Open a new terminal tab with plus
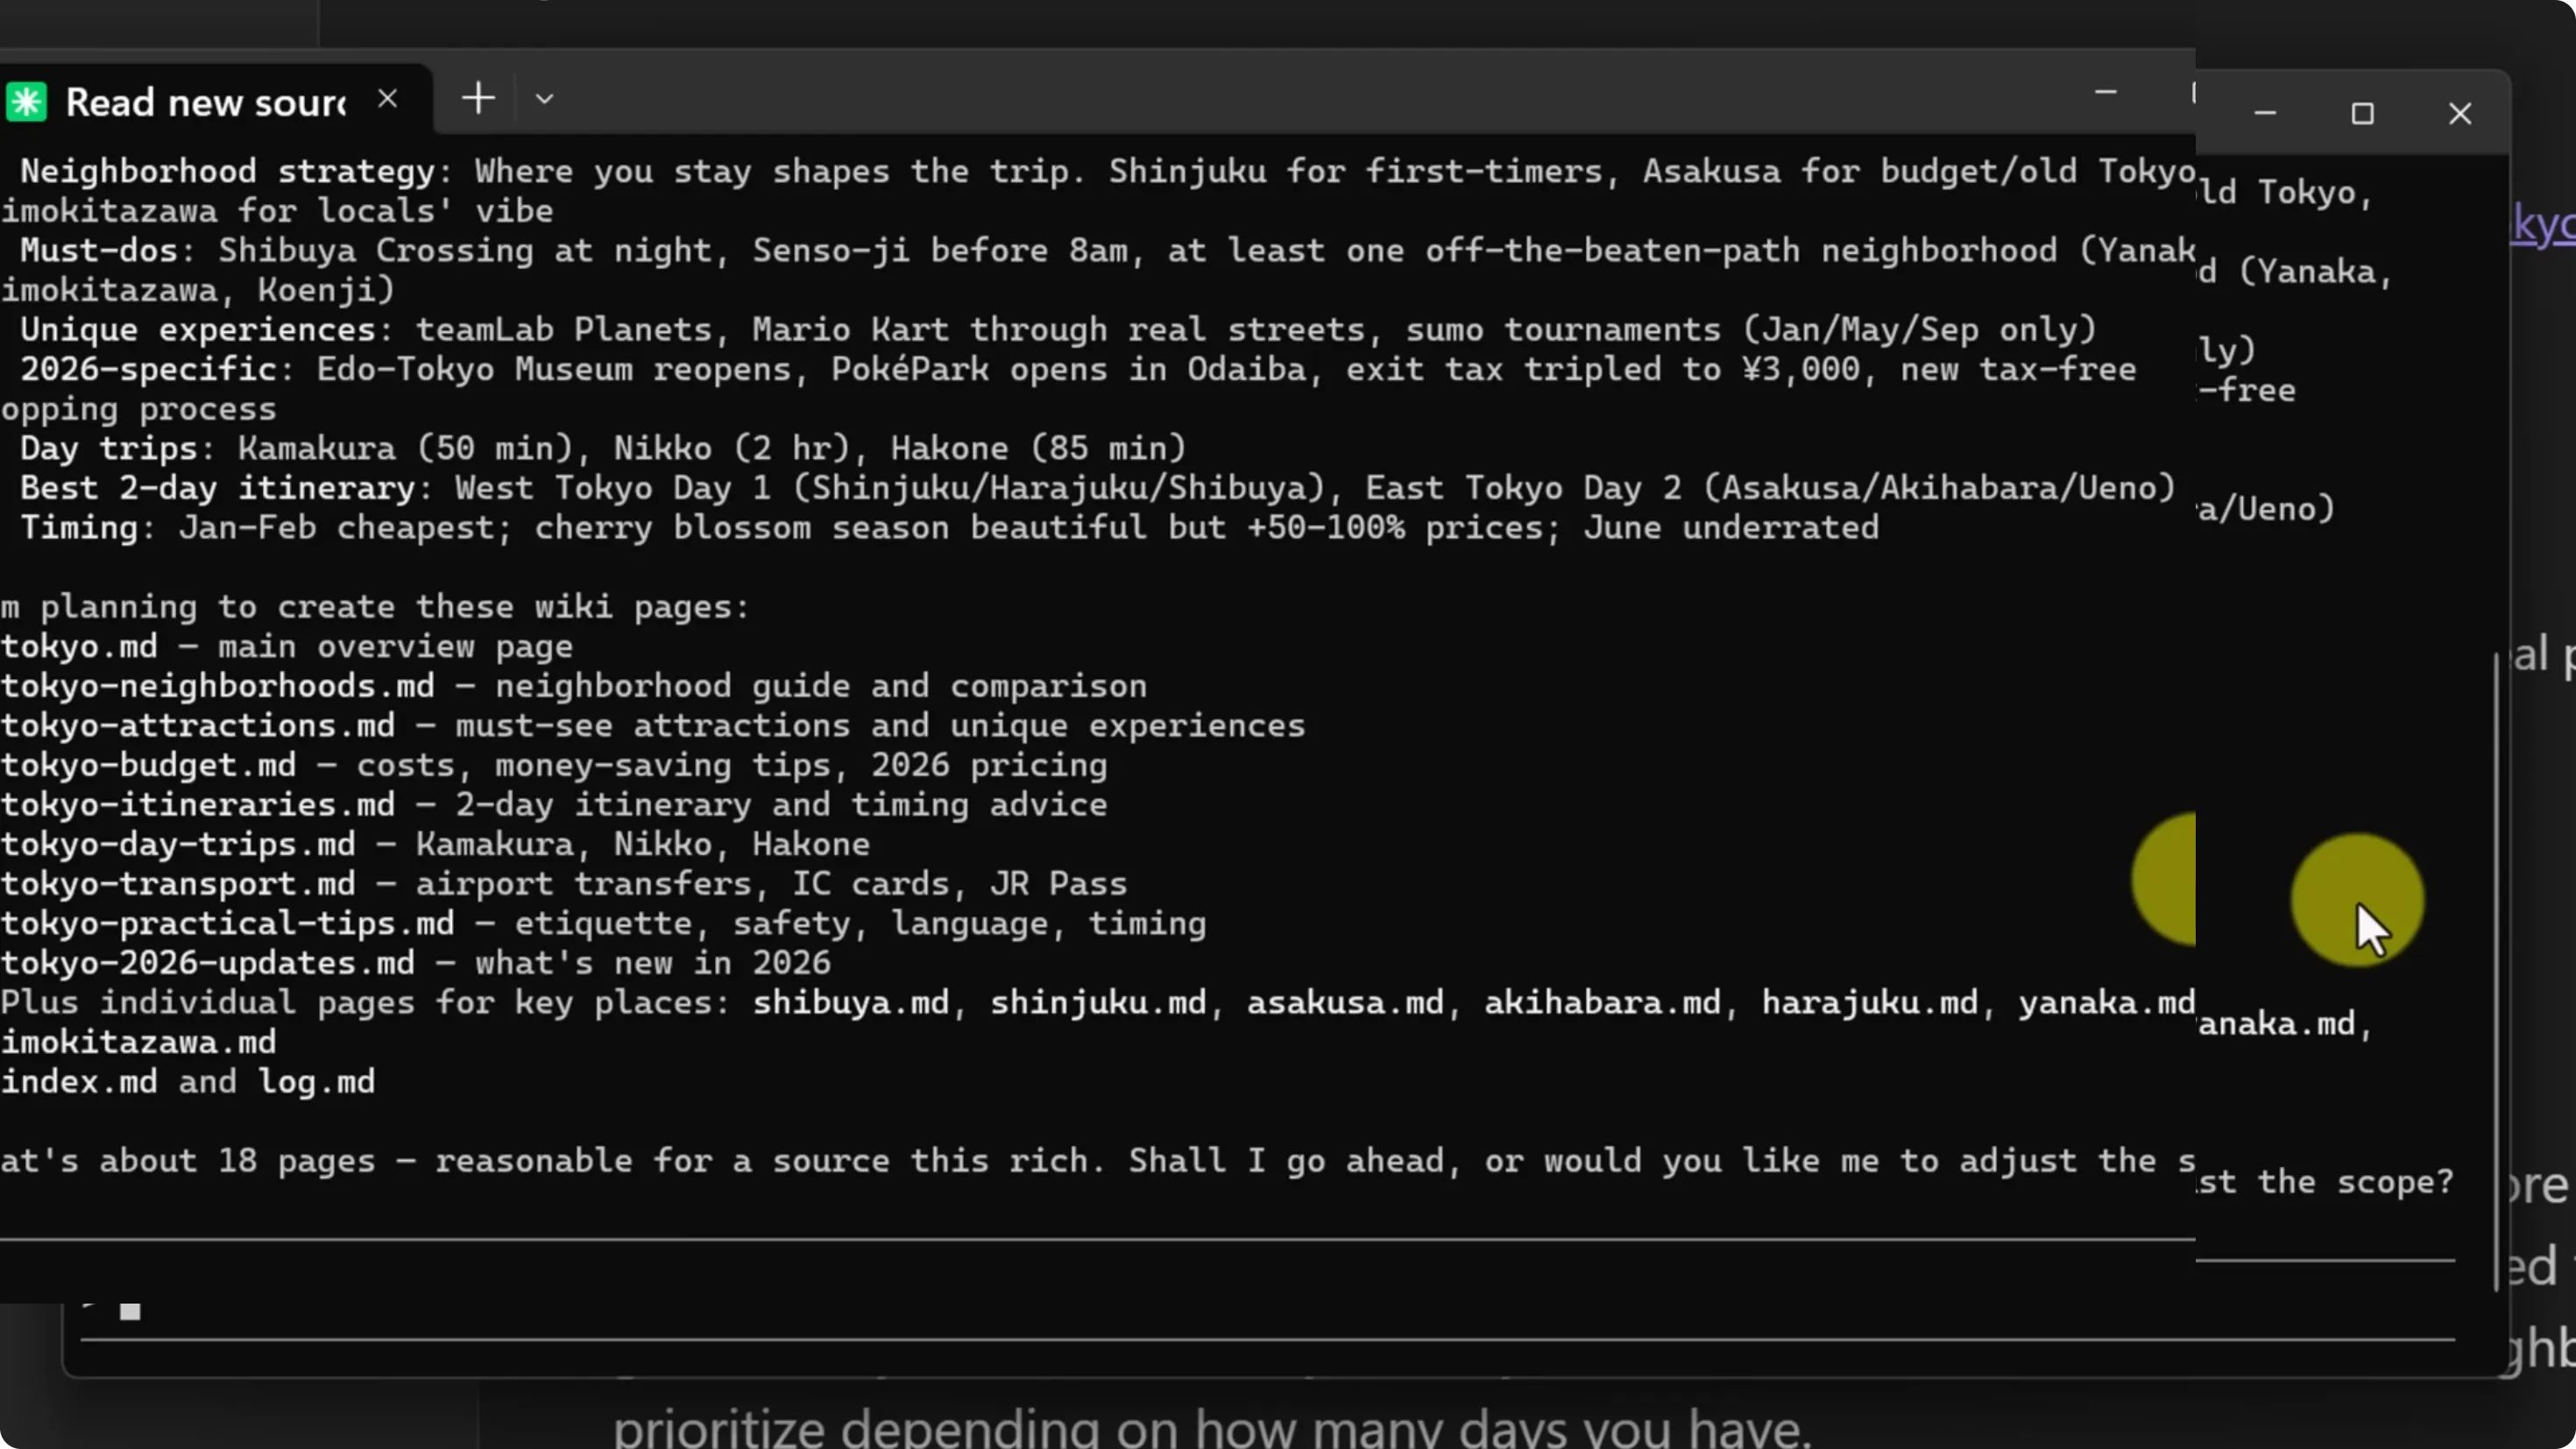 (x=479, y=98)
